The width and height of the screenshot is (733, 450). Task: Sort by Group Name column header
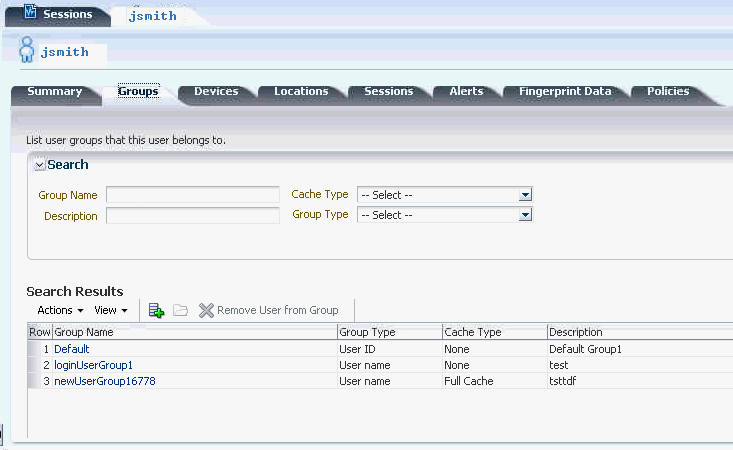(194, 332)
